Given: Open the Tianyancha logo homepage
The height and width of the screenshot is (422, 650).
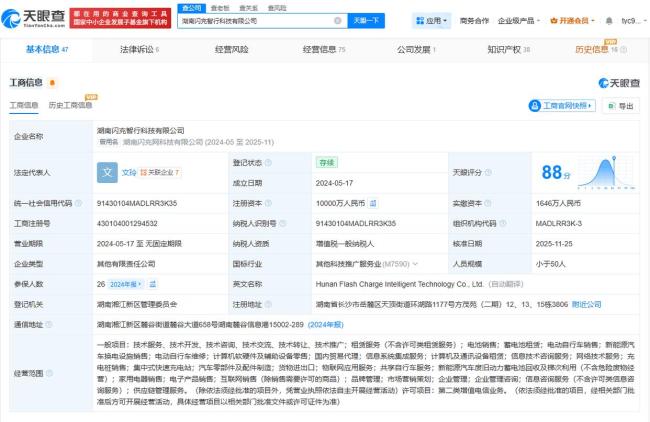Looking at the screenshot, I should click(x=34, y=18).
